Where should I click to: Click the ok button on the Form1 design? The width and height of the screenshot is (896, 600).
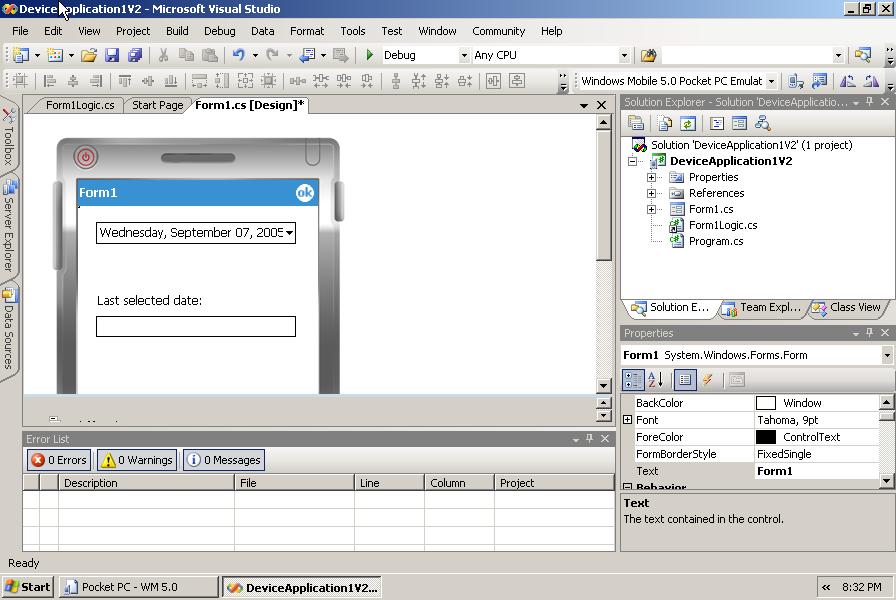pos(304,193)
